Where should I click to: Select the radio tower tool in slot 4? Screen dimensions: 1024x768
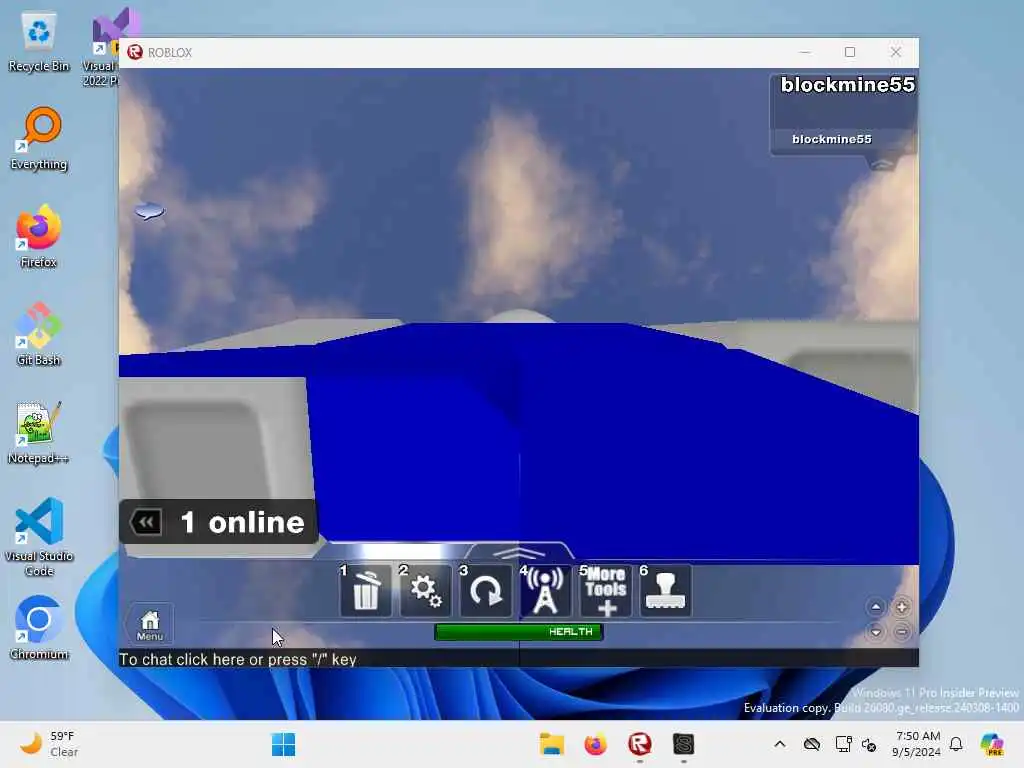click(x=545, y=590)
